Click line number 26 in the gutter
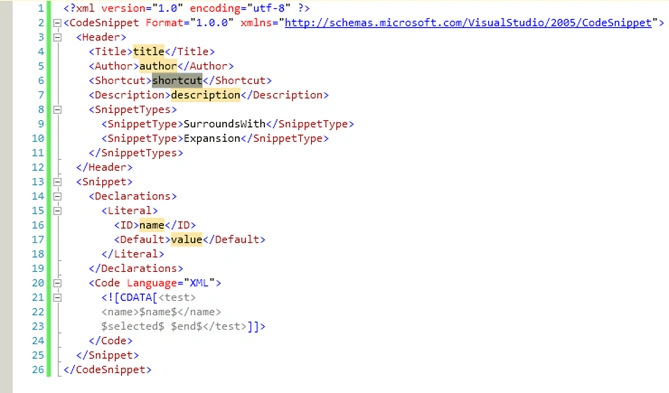Image resolution: width=669 pixels, height=393 pixels. pos(38,370)
